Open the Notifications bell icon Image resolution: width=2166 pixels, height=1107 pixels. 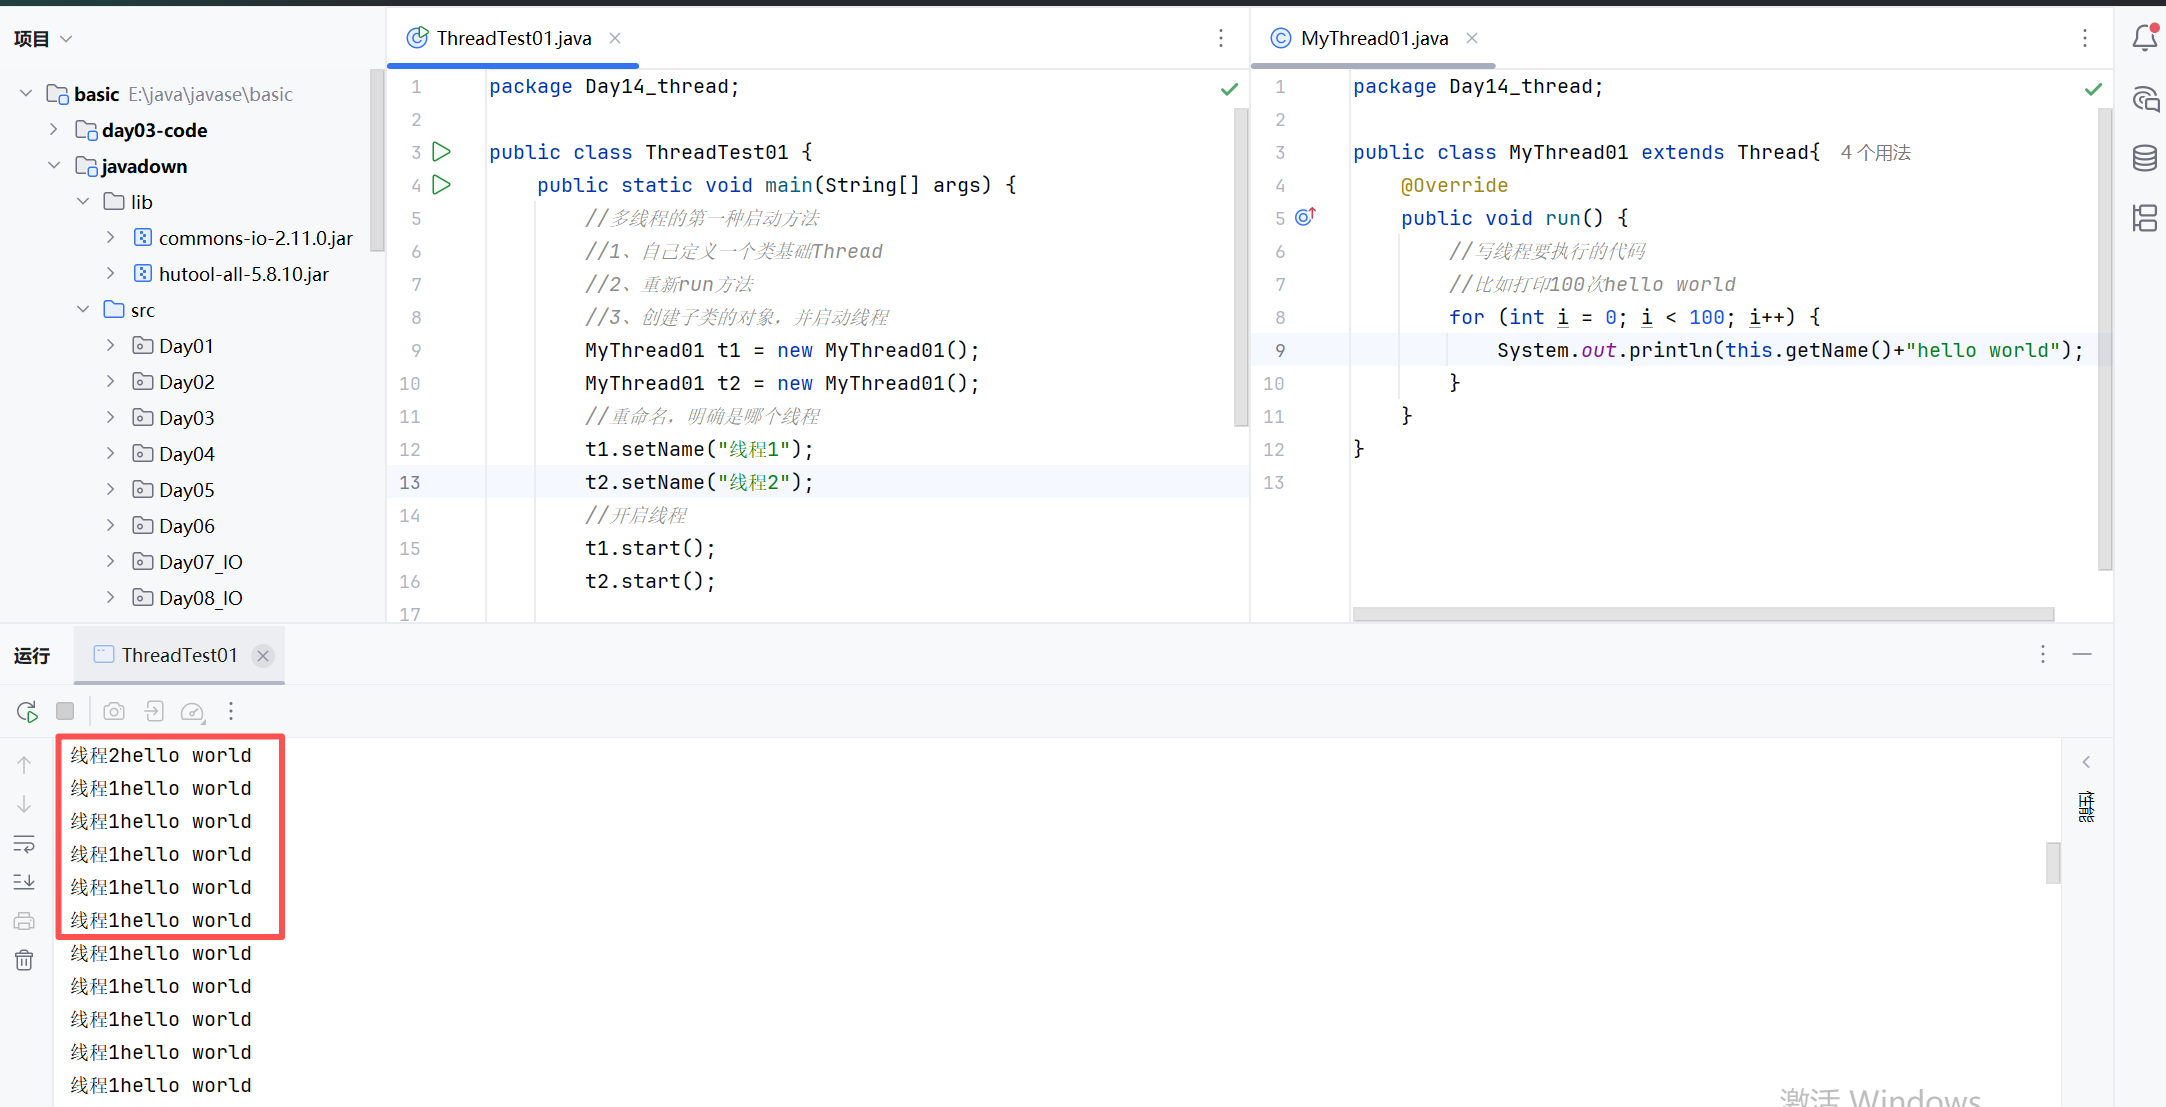[x=2145, y=38]
